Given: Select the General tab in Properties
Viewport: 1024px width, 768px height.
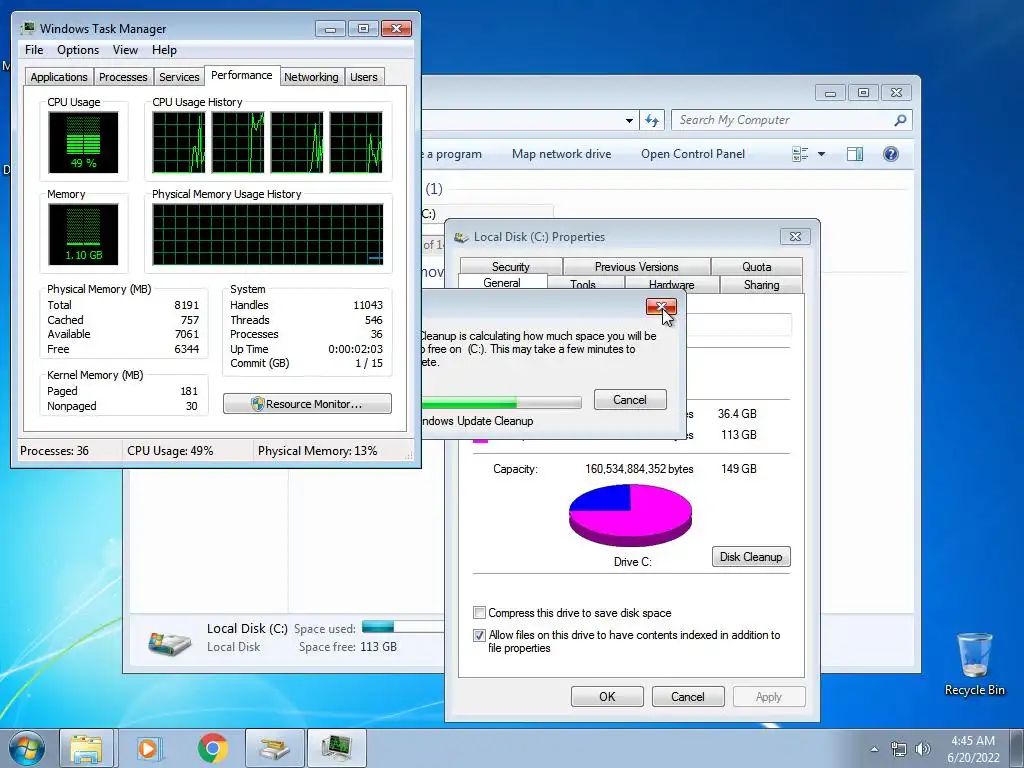Looking at the screenshot, I should click(x=502, y=283).
